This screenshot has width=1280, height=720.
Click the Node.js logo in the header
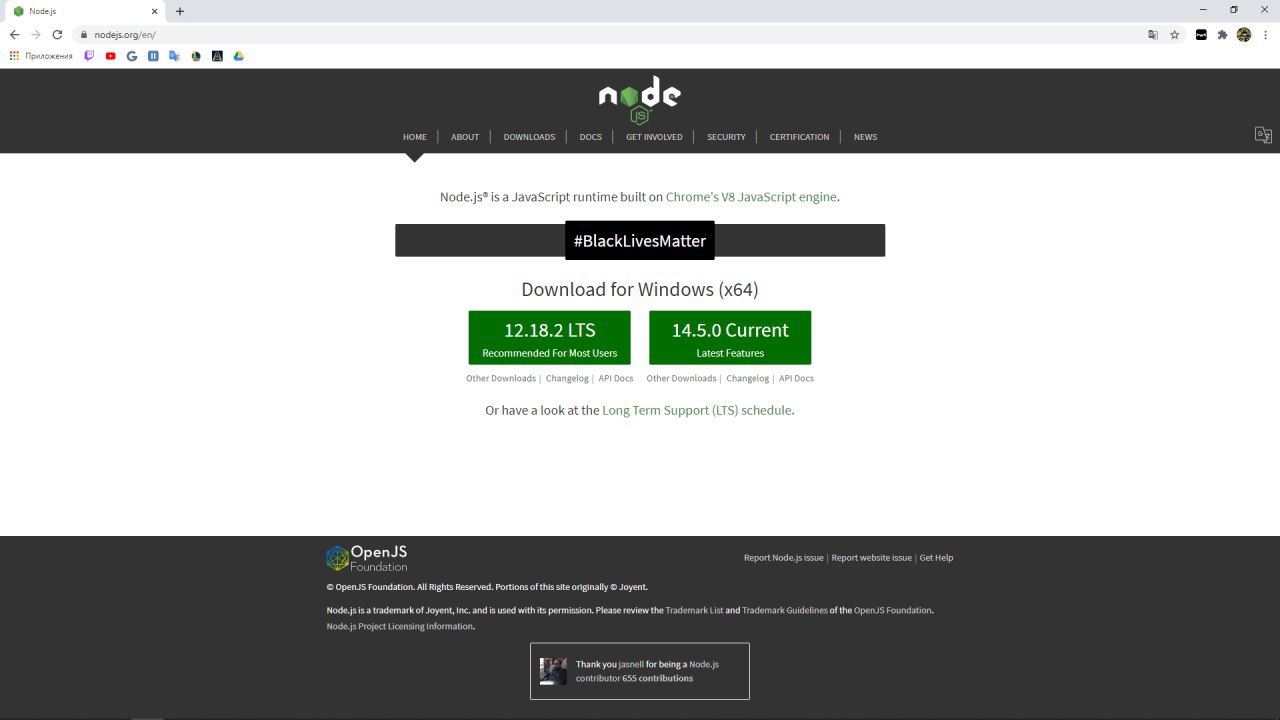pyautogui.click(x=640, y=100)
